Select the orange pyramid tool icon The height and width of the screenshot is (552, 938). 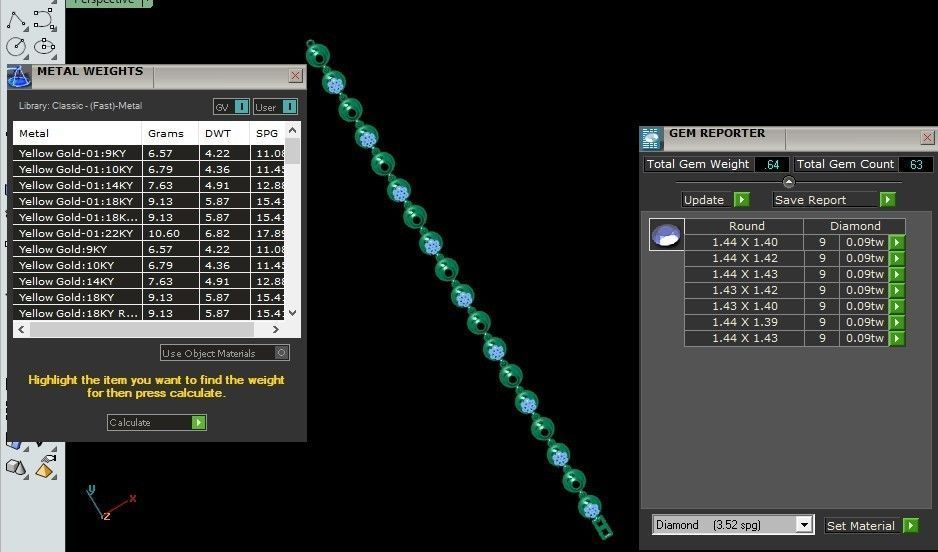click(x=45, y=467)
